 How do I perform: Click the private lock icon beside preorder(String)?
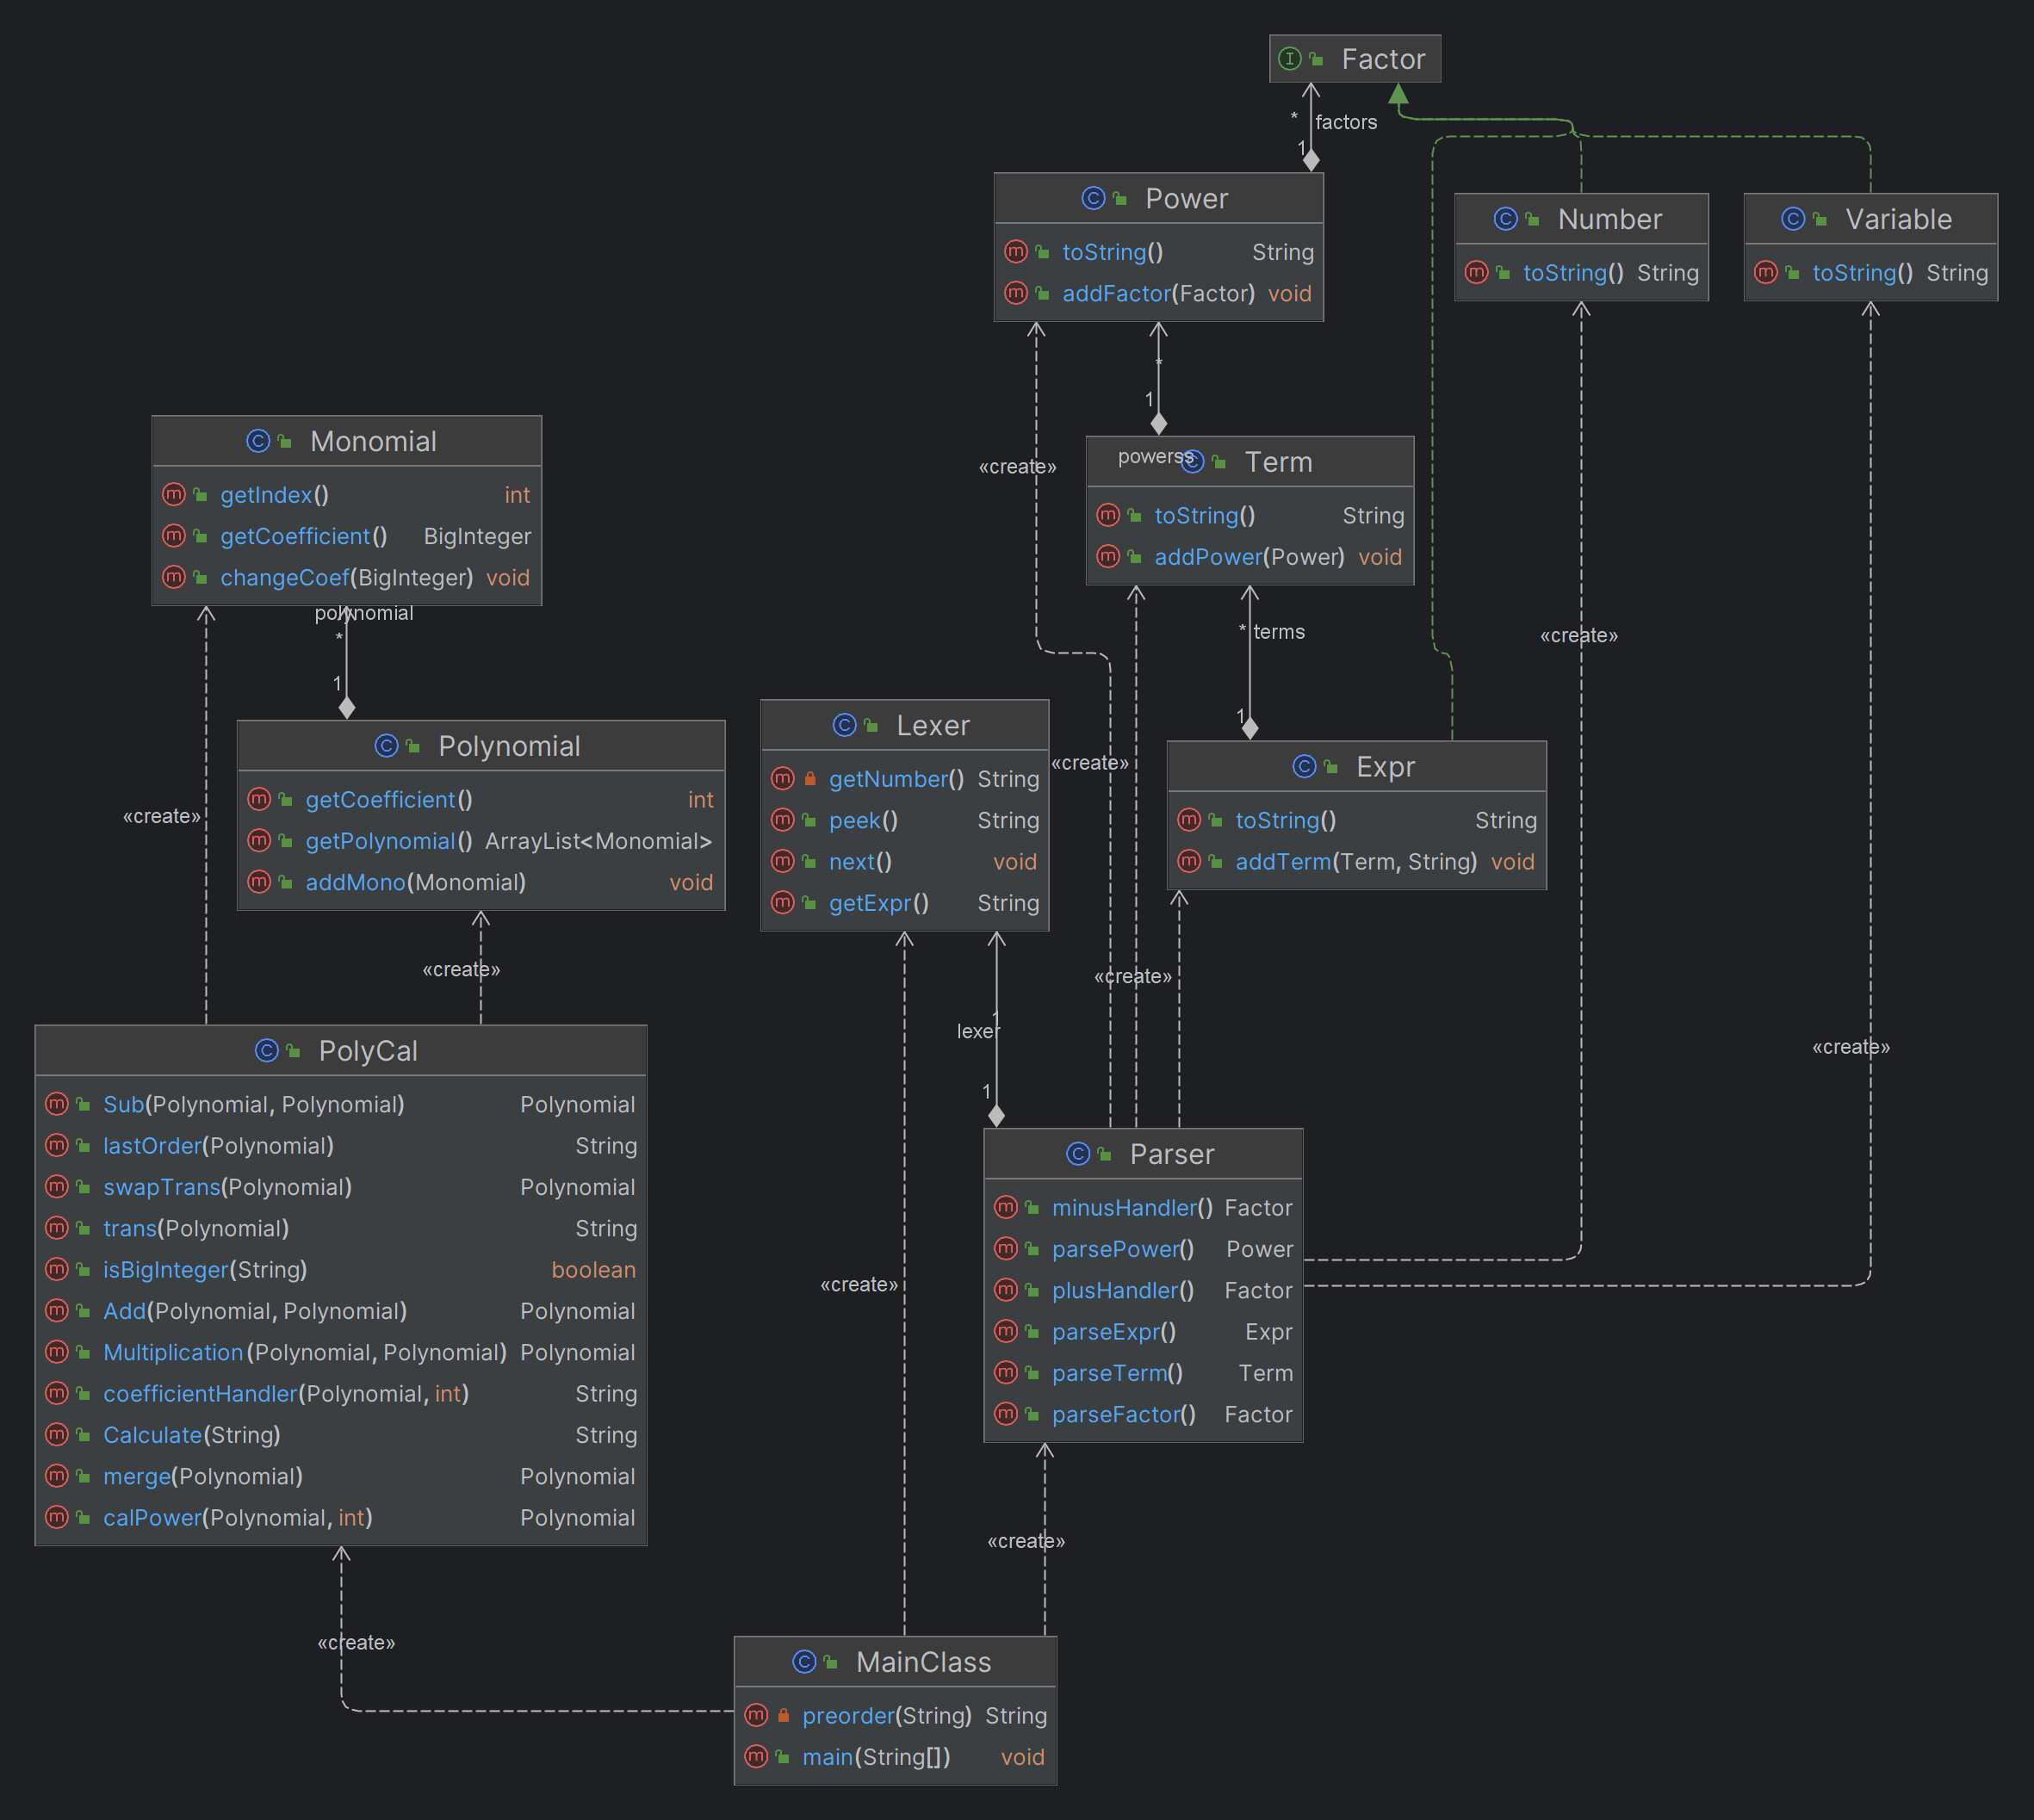(783, 1715)
